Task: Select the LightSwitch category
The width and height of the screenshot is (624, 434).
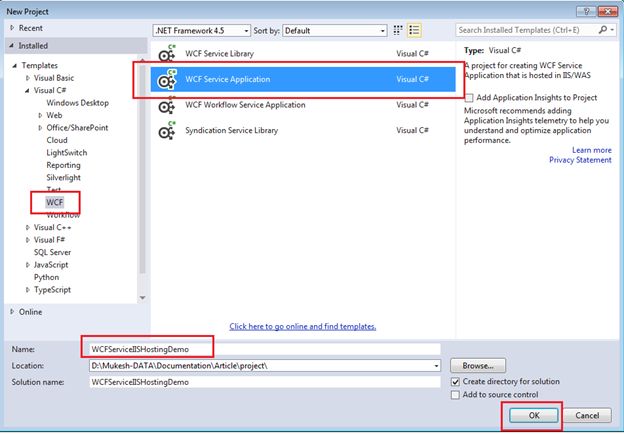Action: (x=66, y=153)
